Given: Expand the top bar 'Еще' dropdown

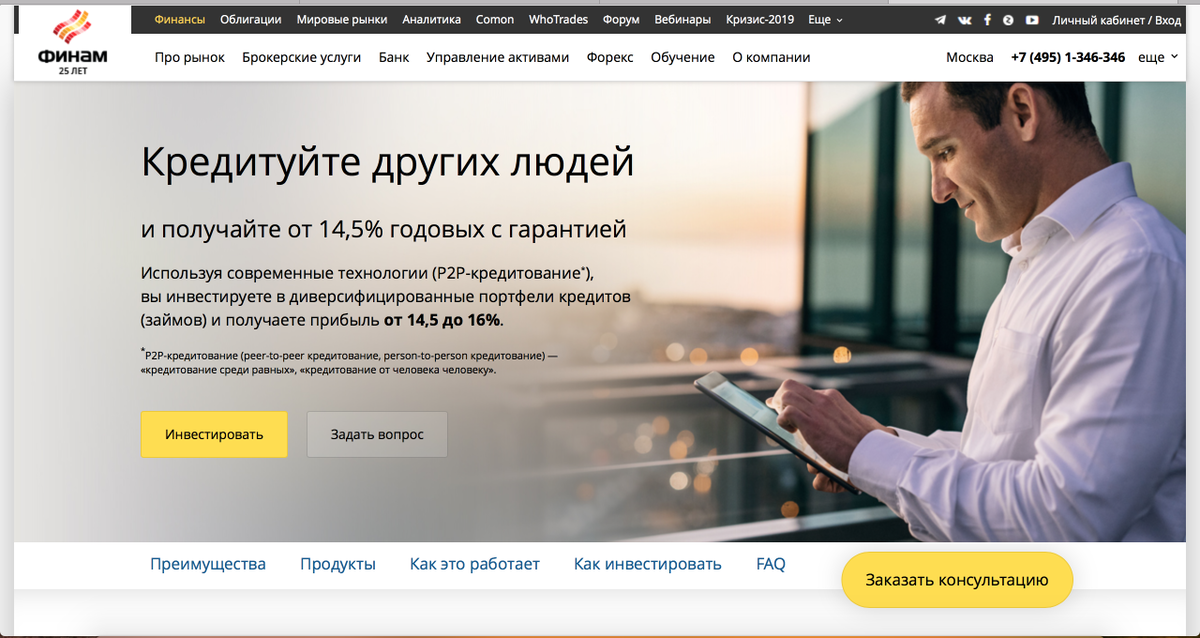Looking at the screenshot, I should [825, 19].
